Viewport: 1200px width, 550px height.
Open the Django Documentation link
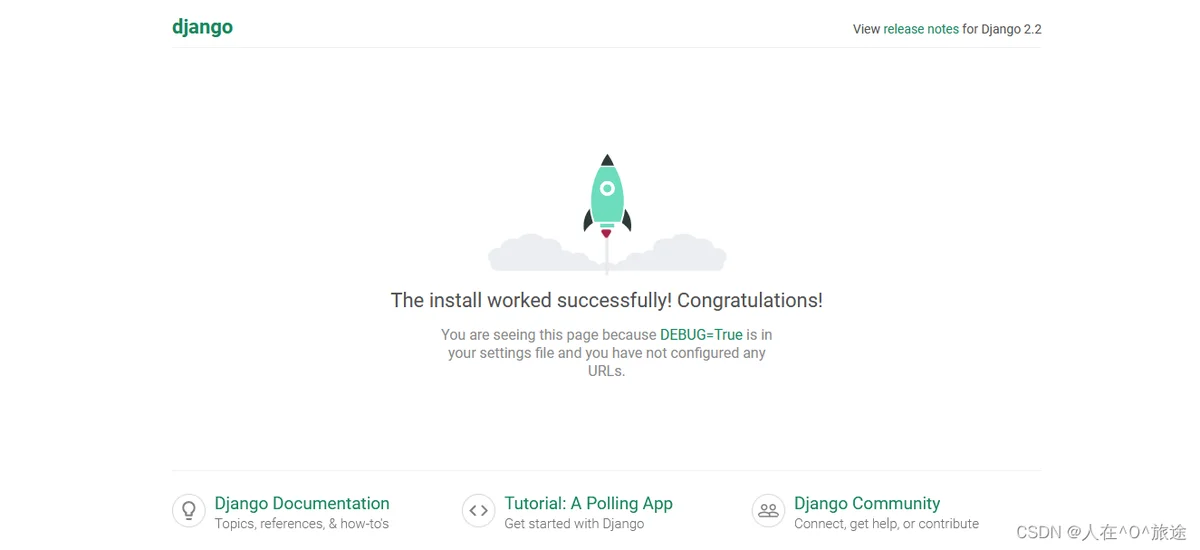tap(302, 503)
